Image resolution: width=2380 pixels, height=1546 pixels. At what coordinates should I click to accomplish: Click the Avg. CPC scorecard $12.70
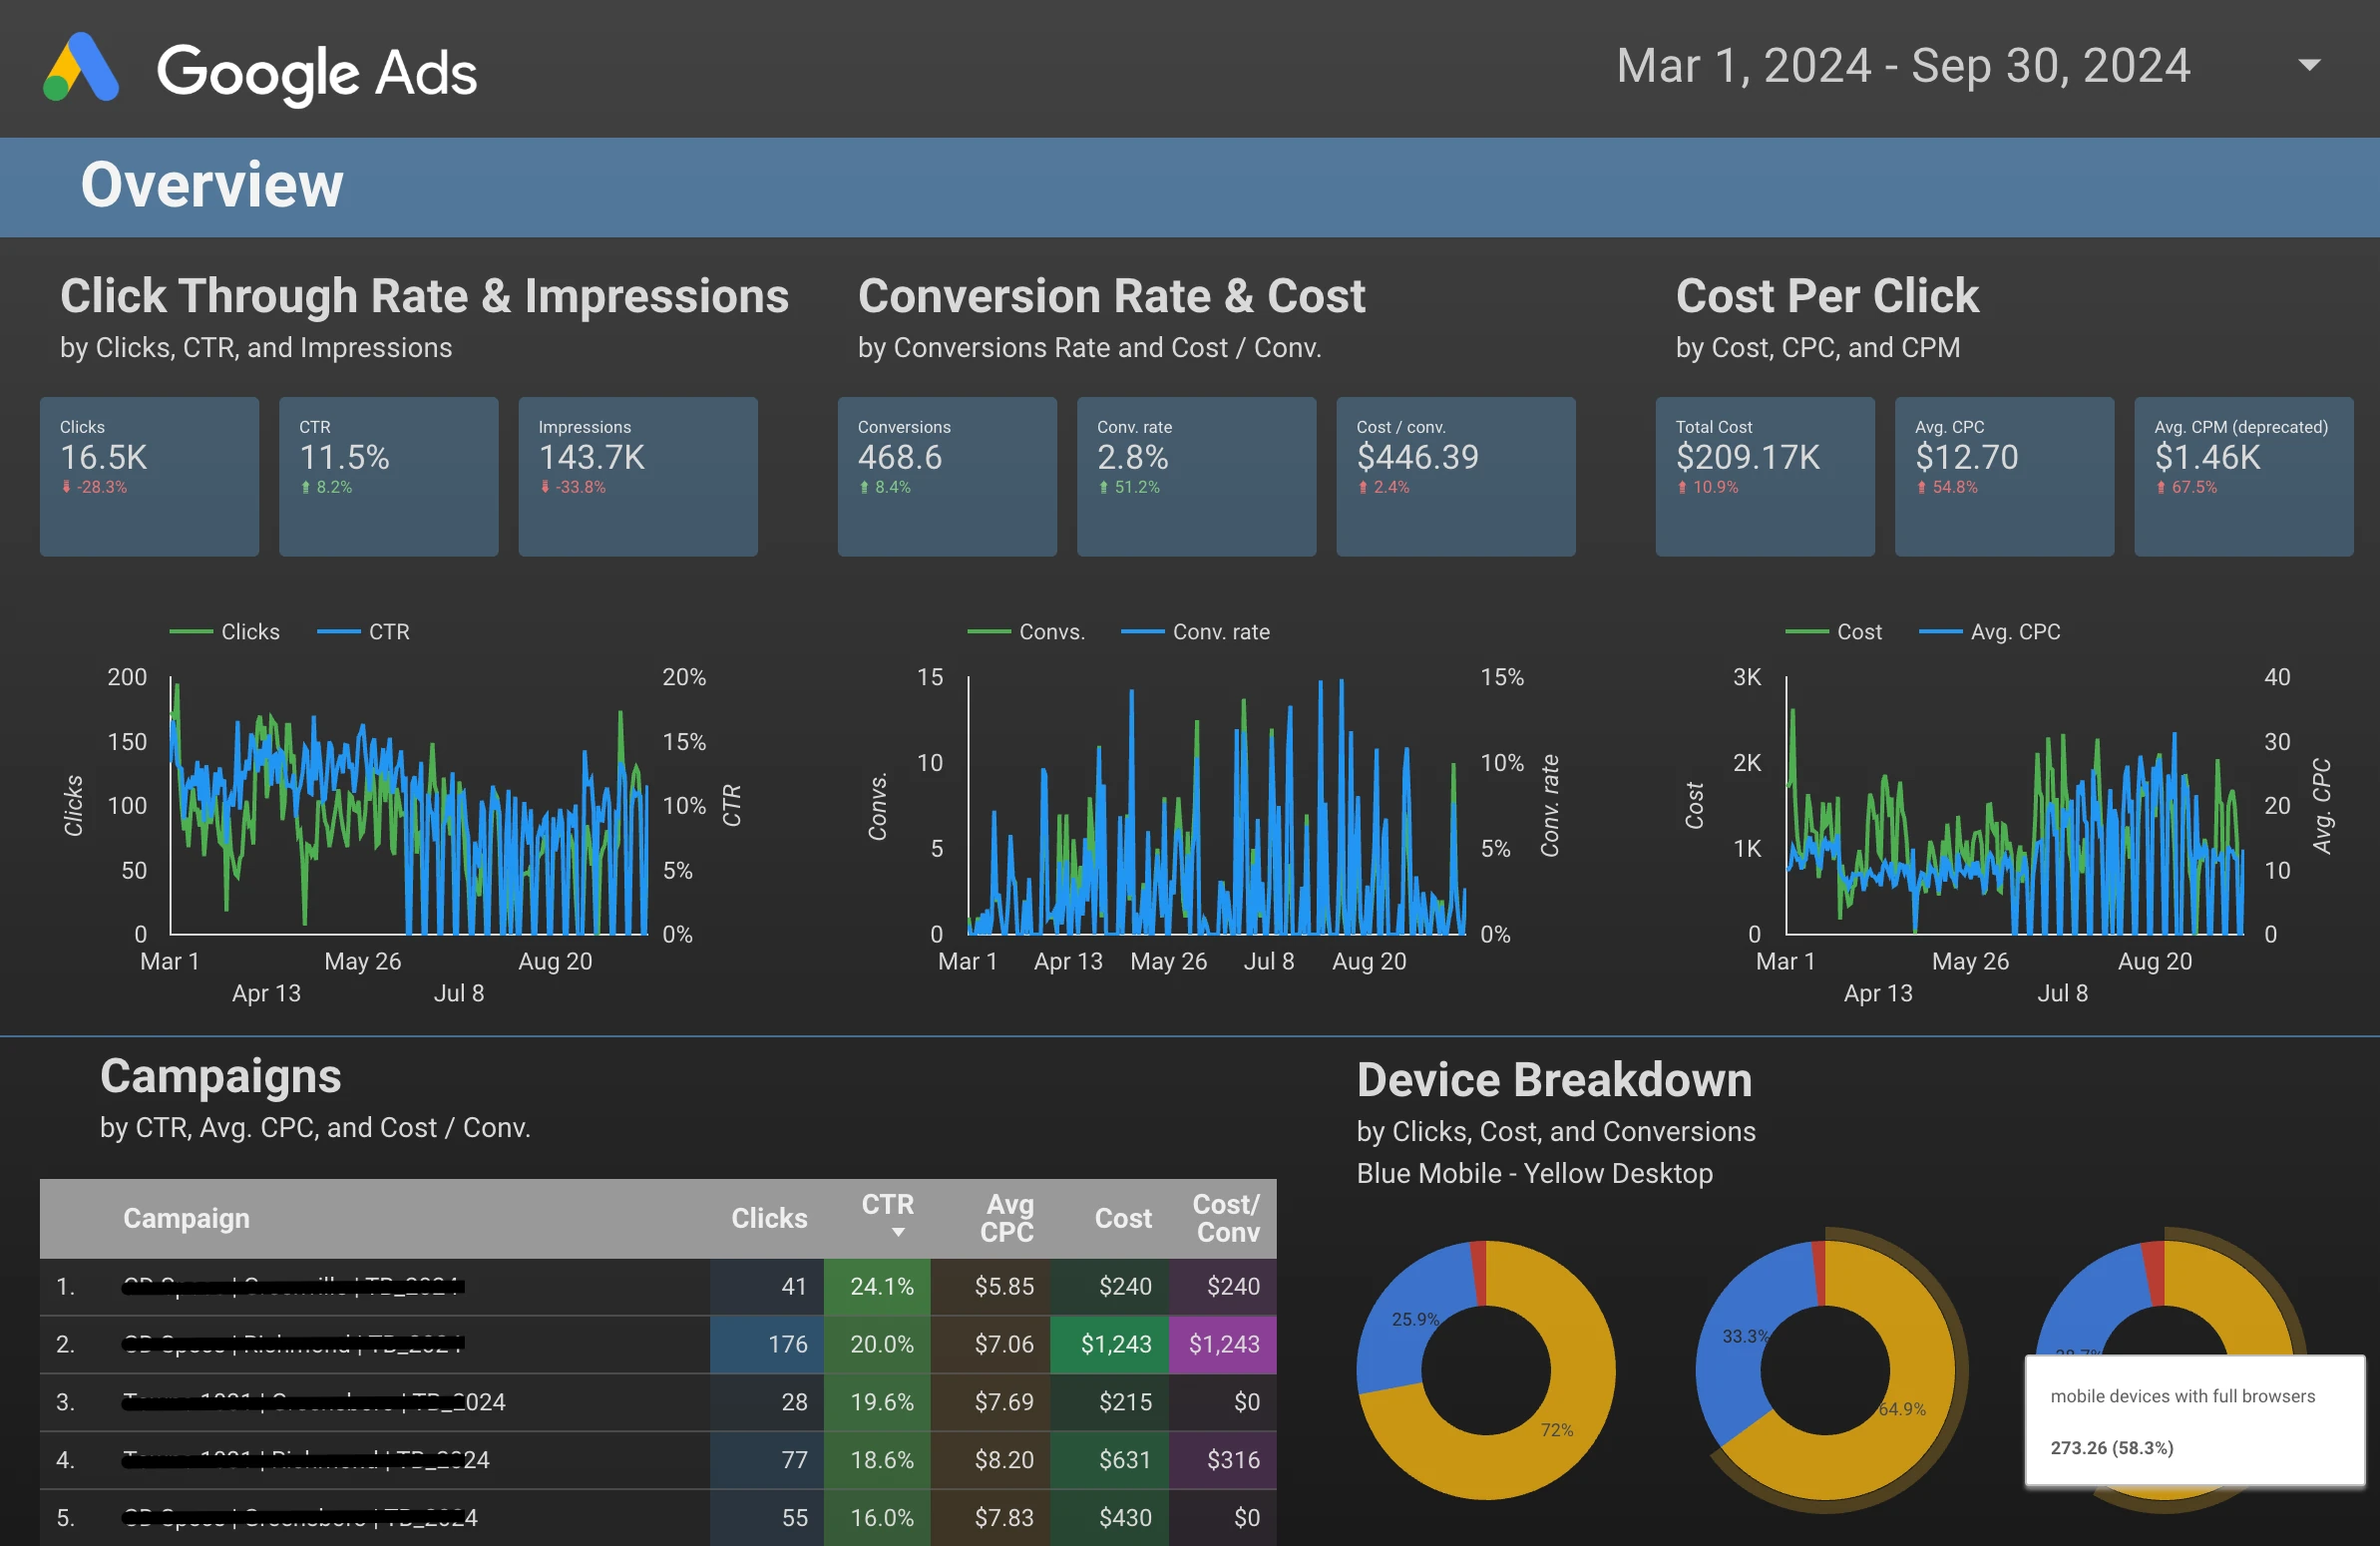pos(2004,477)
